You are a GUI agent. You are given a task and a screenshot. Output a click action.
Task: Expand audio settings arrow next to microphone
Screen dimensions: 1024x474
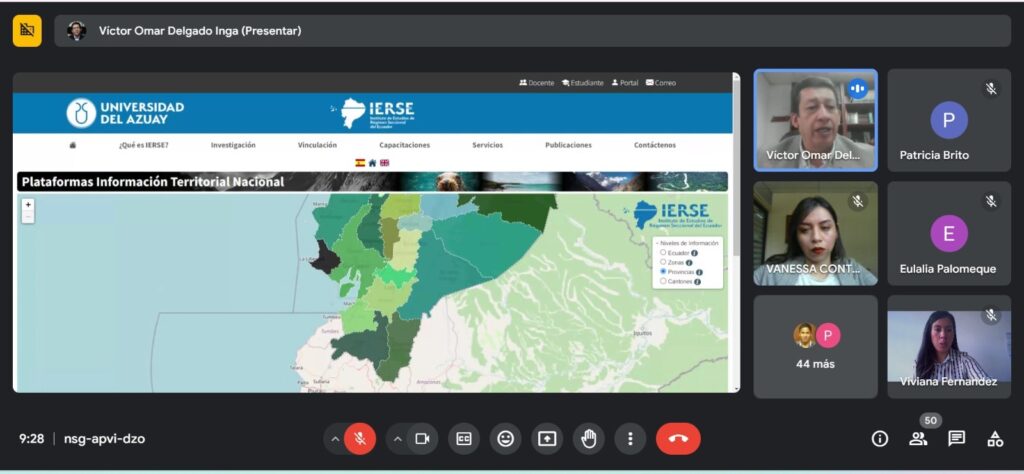pyautogui.click(x=335, y=439)
